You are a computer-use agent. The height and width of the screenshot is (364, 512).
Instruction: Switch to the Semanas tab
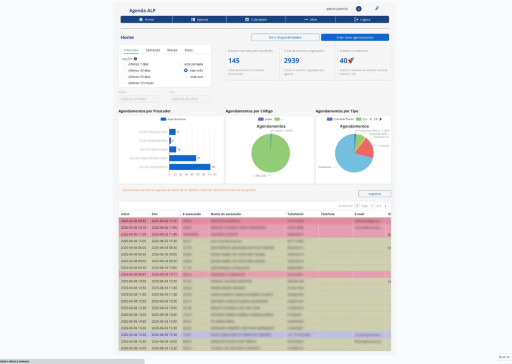[153, 50]
